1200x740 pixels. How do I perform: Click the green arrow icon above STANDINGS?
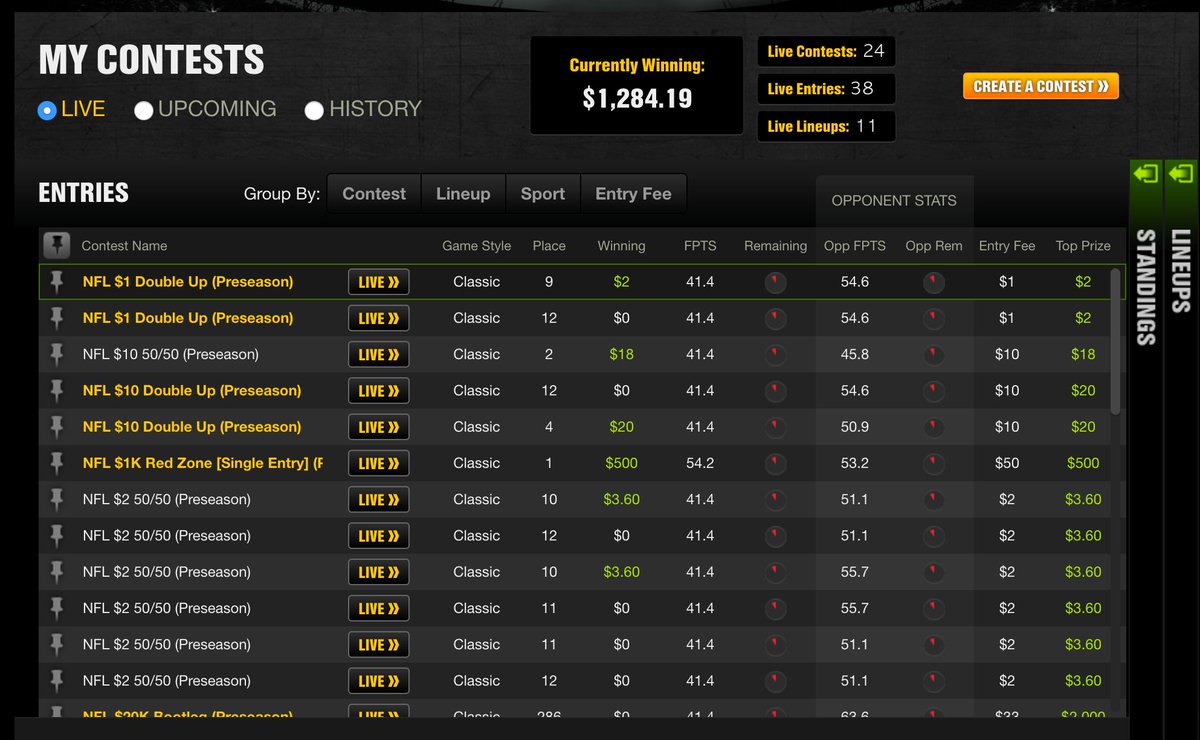click(1145, 172)
